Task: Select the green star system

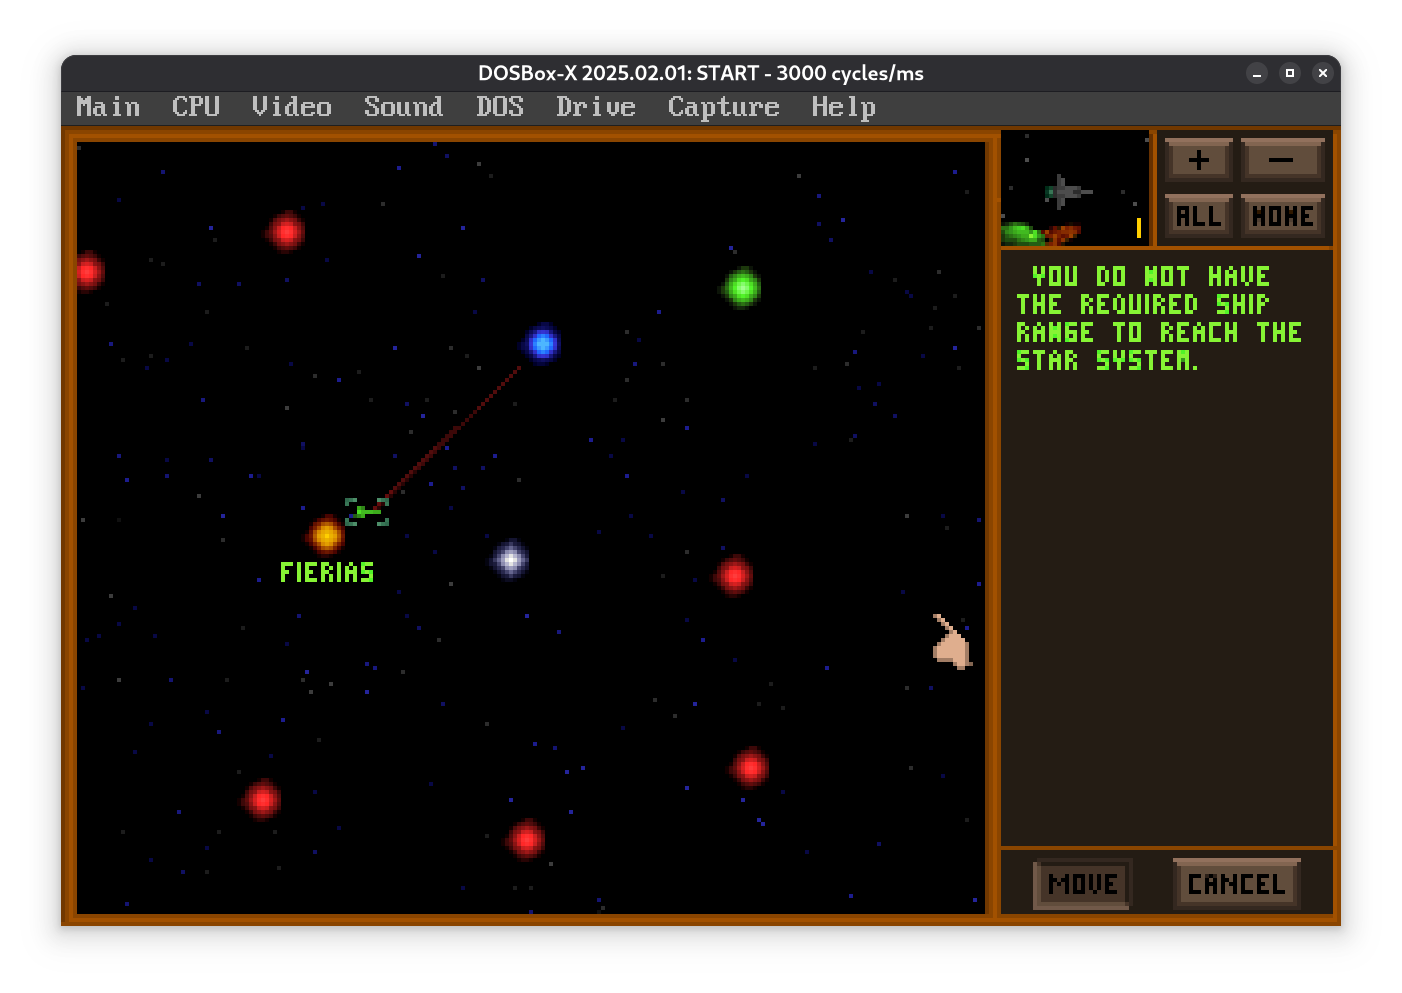Action: 742,288
